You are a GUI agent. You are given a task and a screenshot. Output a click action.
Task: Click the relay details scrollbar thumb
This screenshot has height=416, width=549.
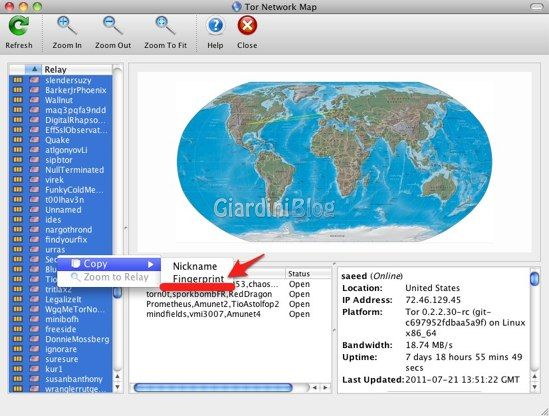tap(534, 279)
